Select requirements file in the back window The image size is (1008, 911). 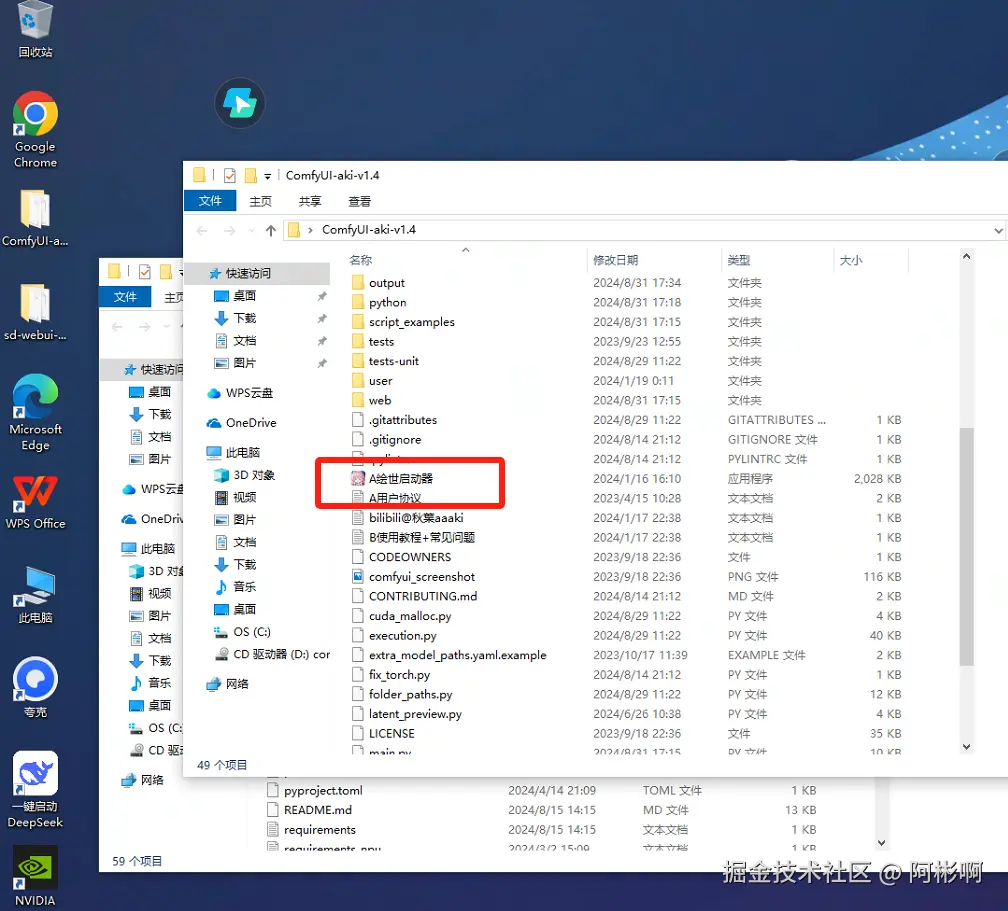(320, 830)
